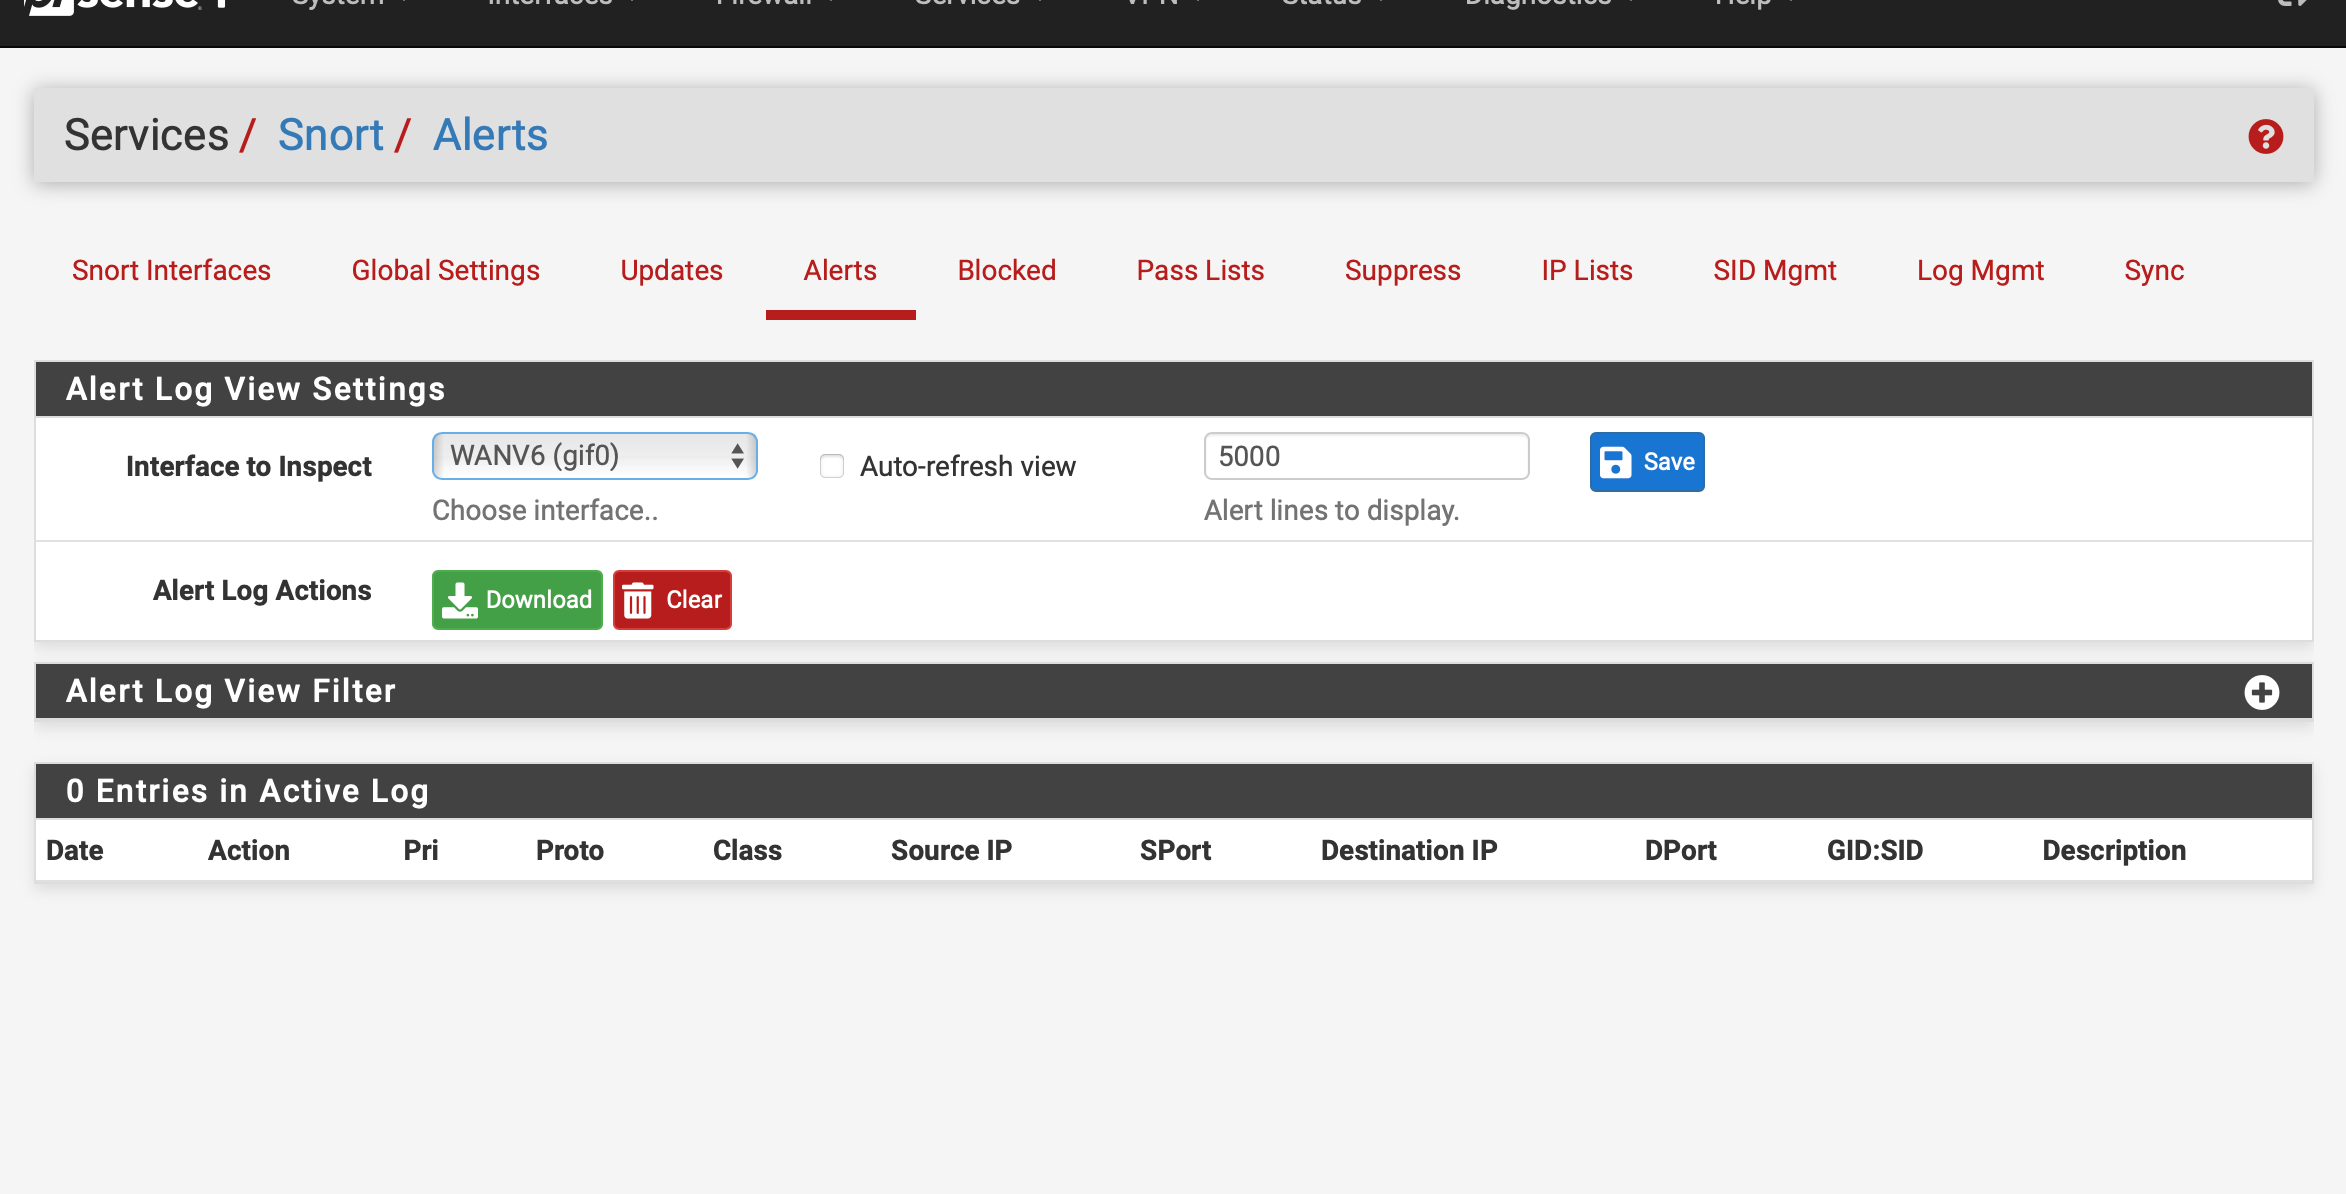Switch to the Snort Interfaces tab

pos(171,270)
